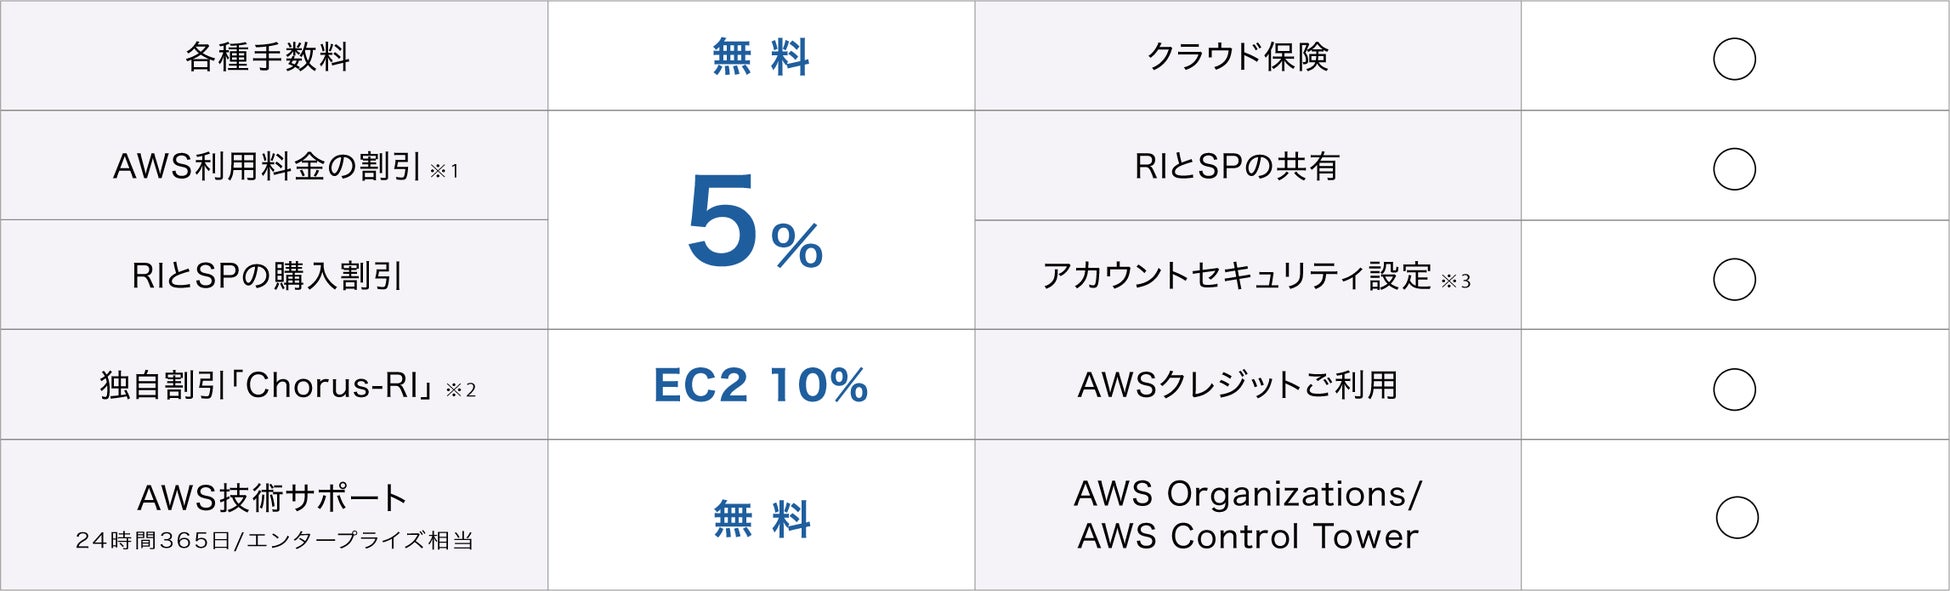This screenshot has height=591, width=1950.
Task: Click the 各種手数料 label cell
Action: pyautogui.click(x=267, y=57)
